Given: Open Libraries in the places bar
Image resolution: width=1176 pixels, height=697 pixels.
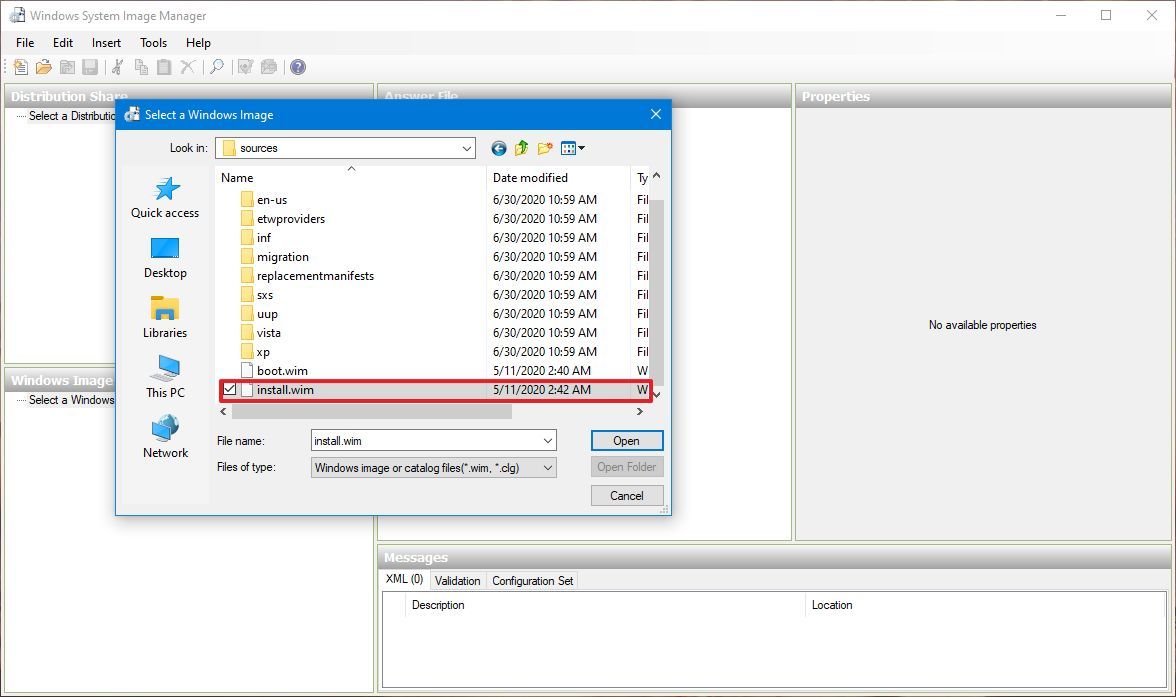Looking at the screenshot, I should [x=165, y=317].
